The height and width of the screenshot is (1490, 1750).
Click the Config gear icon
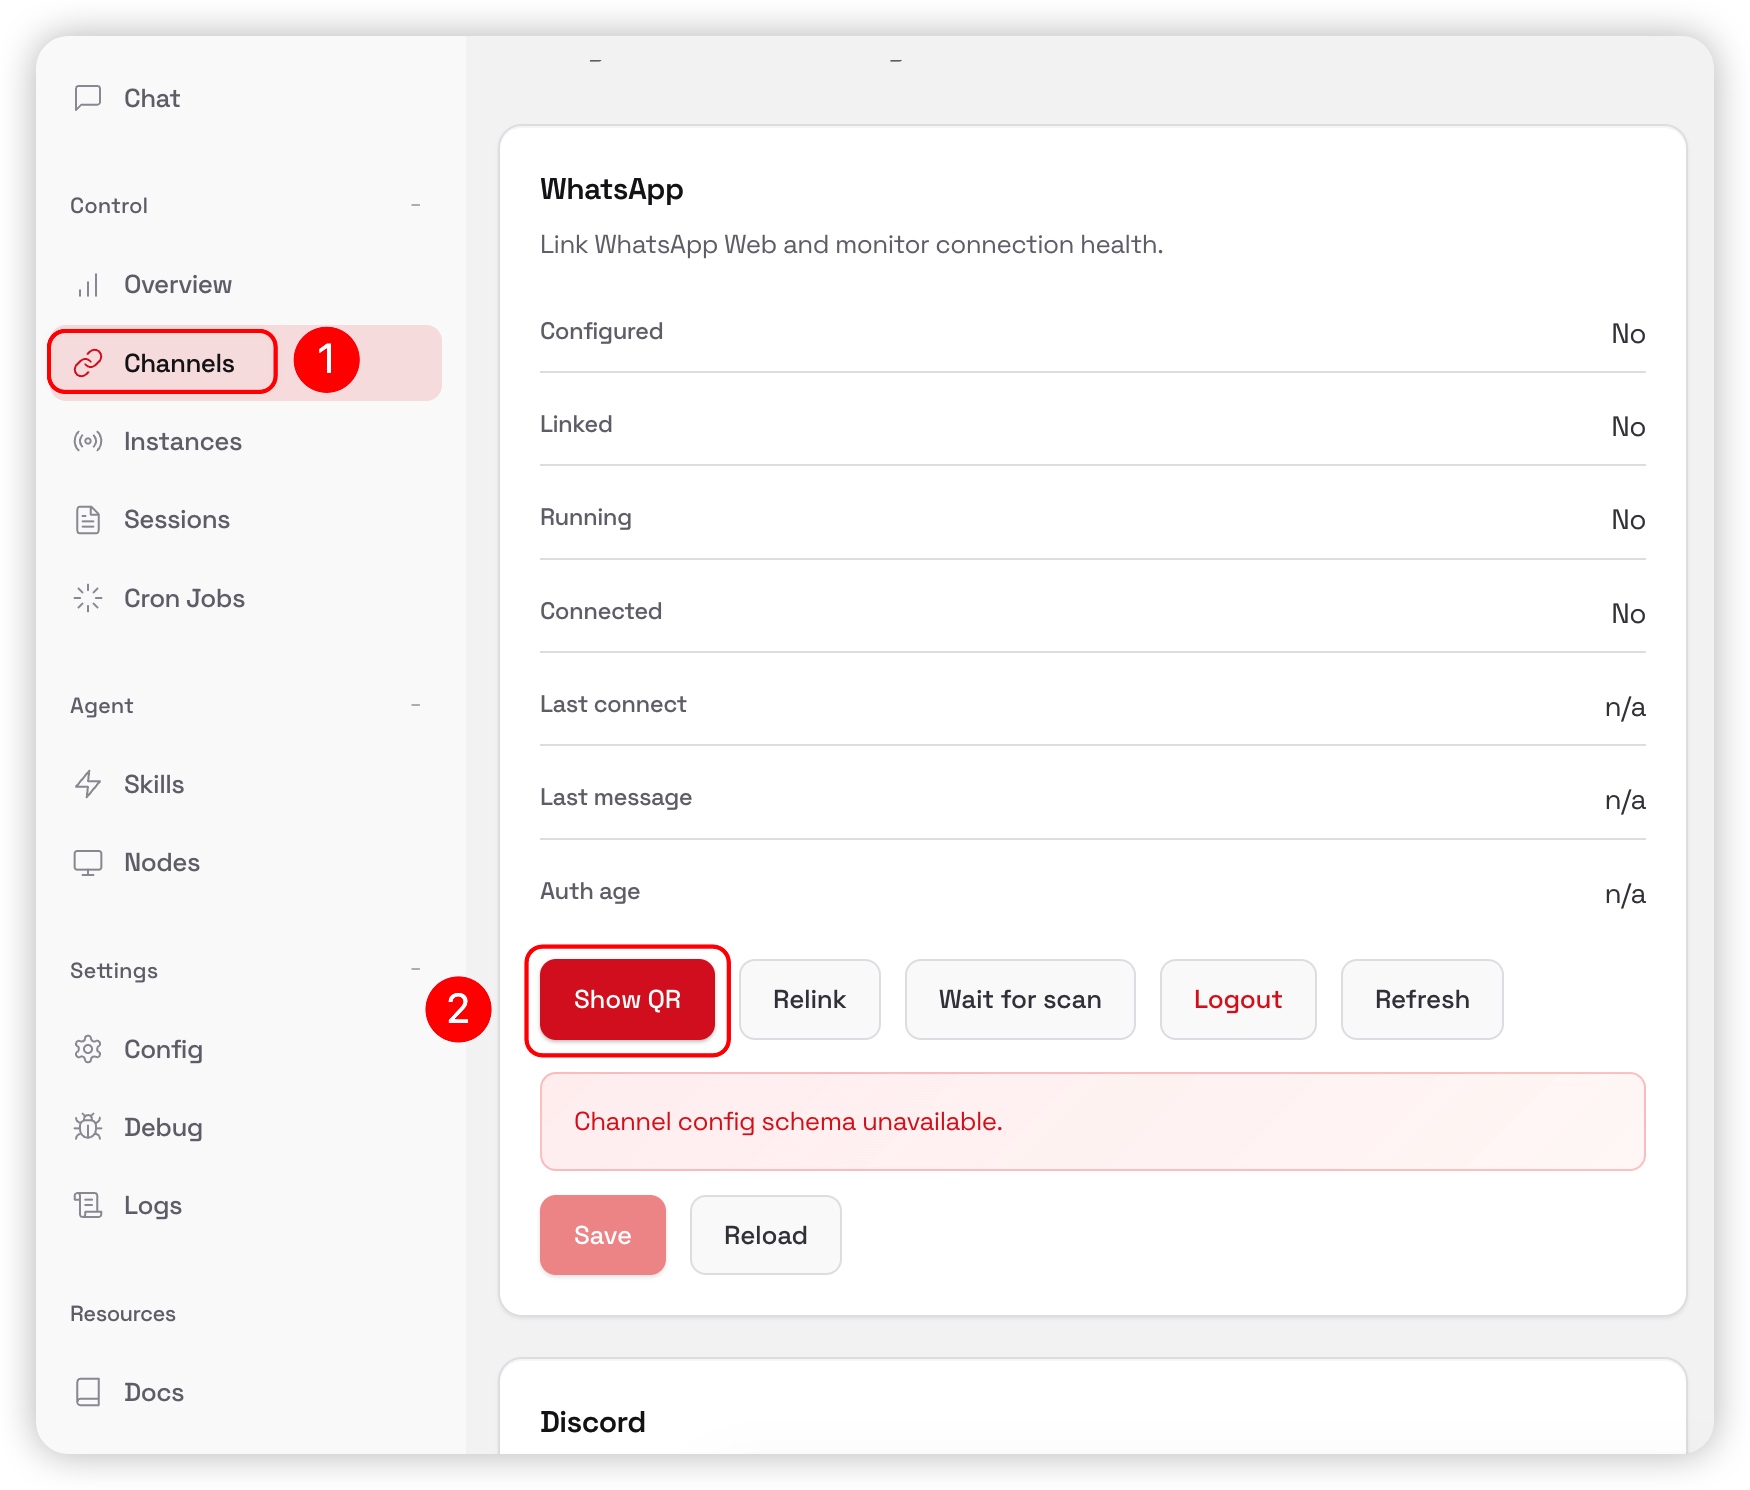click(88, 1049)
